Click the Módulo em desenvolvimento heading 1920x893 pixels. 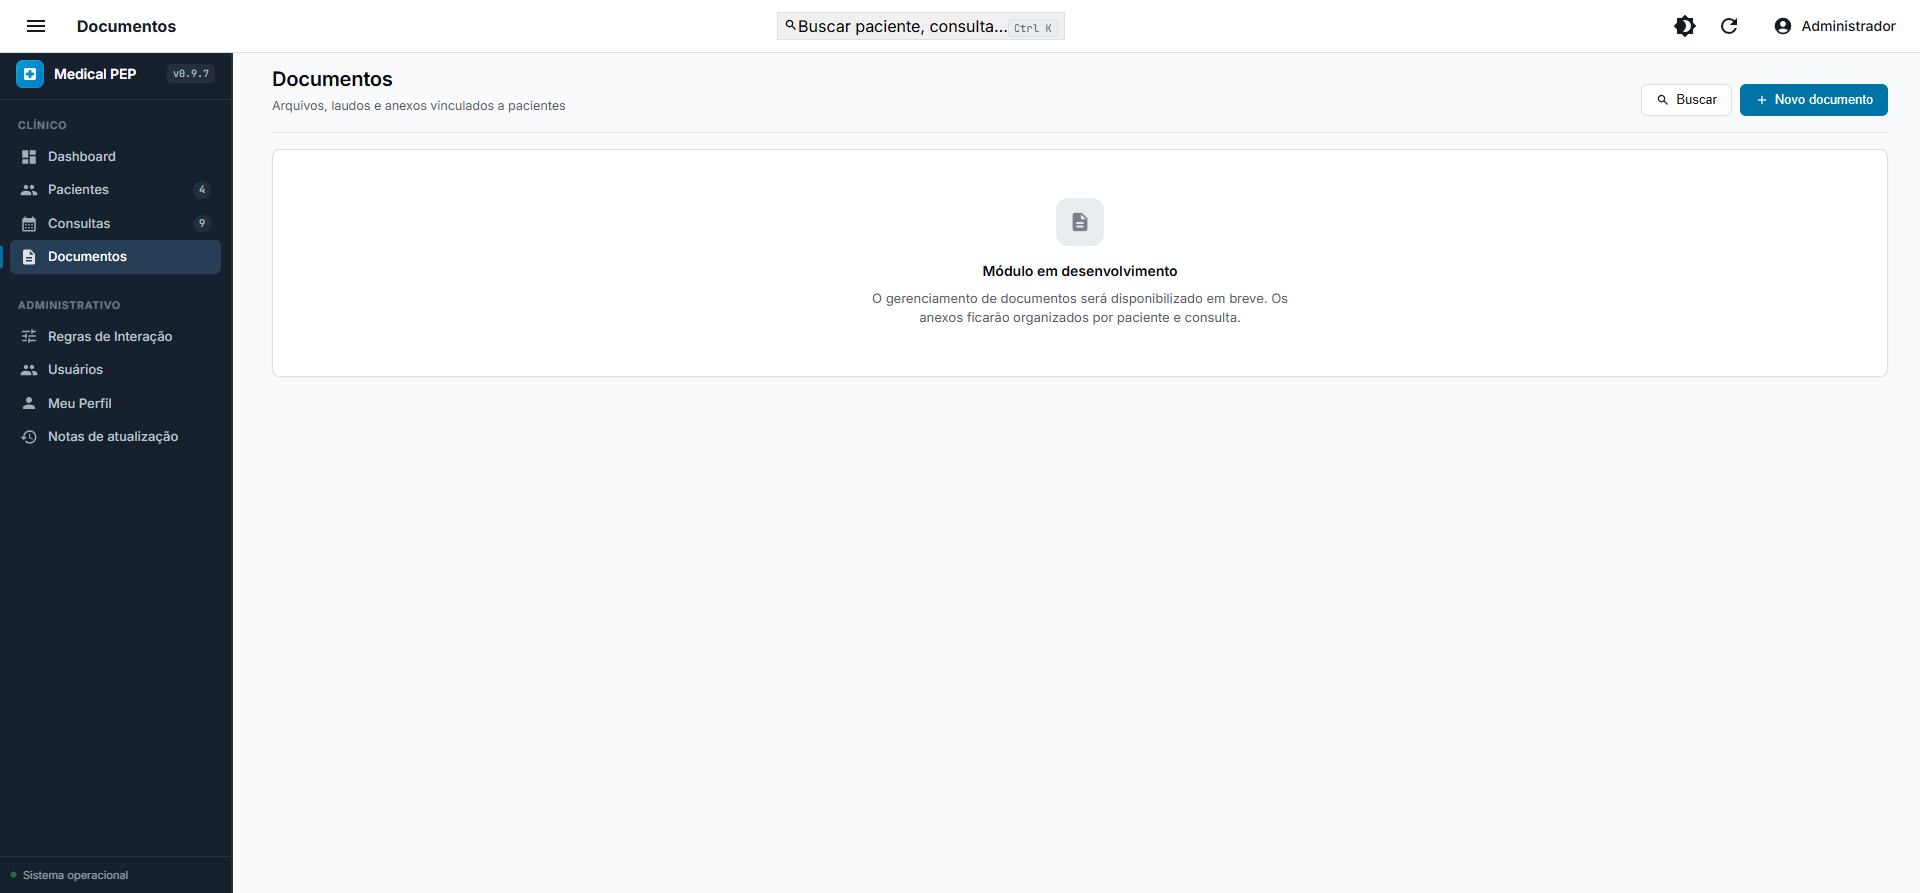tap(1080, 271)
